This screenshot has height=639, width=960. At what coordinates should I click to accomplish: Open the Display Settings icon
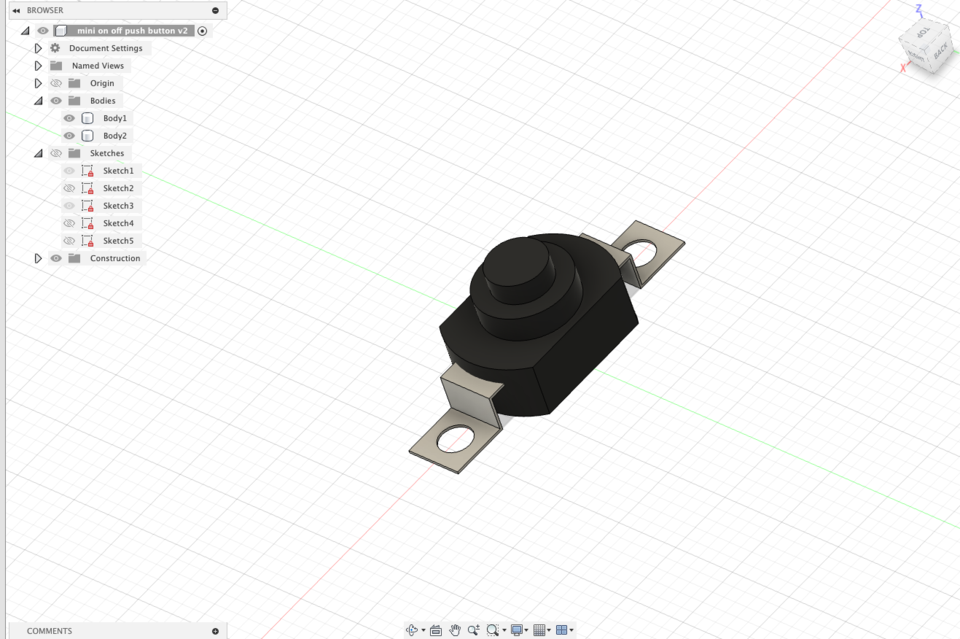pyautogui.click(x=516, y=630)
